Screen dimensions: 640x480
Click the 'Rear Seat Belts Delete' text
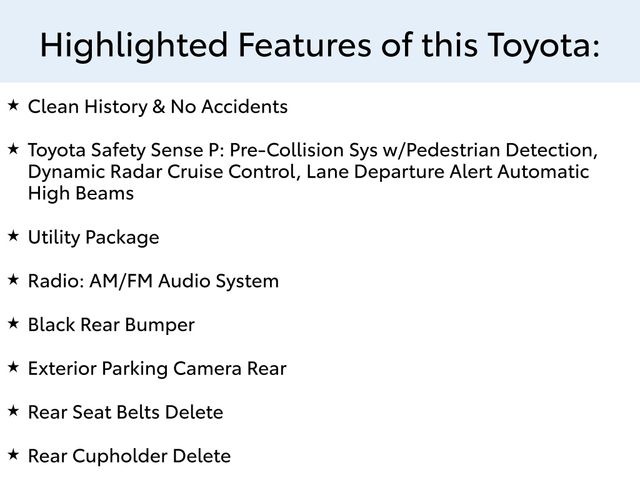click(125, 412)
